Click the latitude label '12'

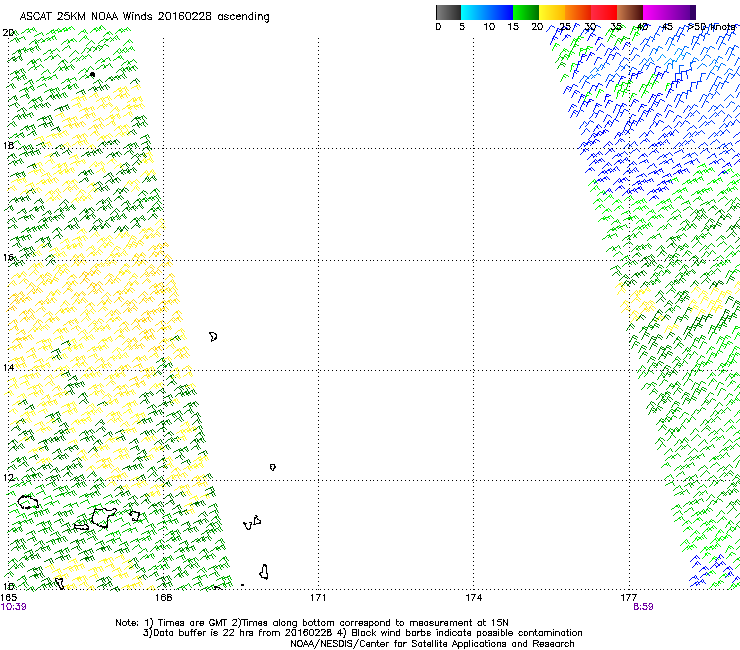coord(8,478)
